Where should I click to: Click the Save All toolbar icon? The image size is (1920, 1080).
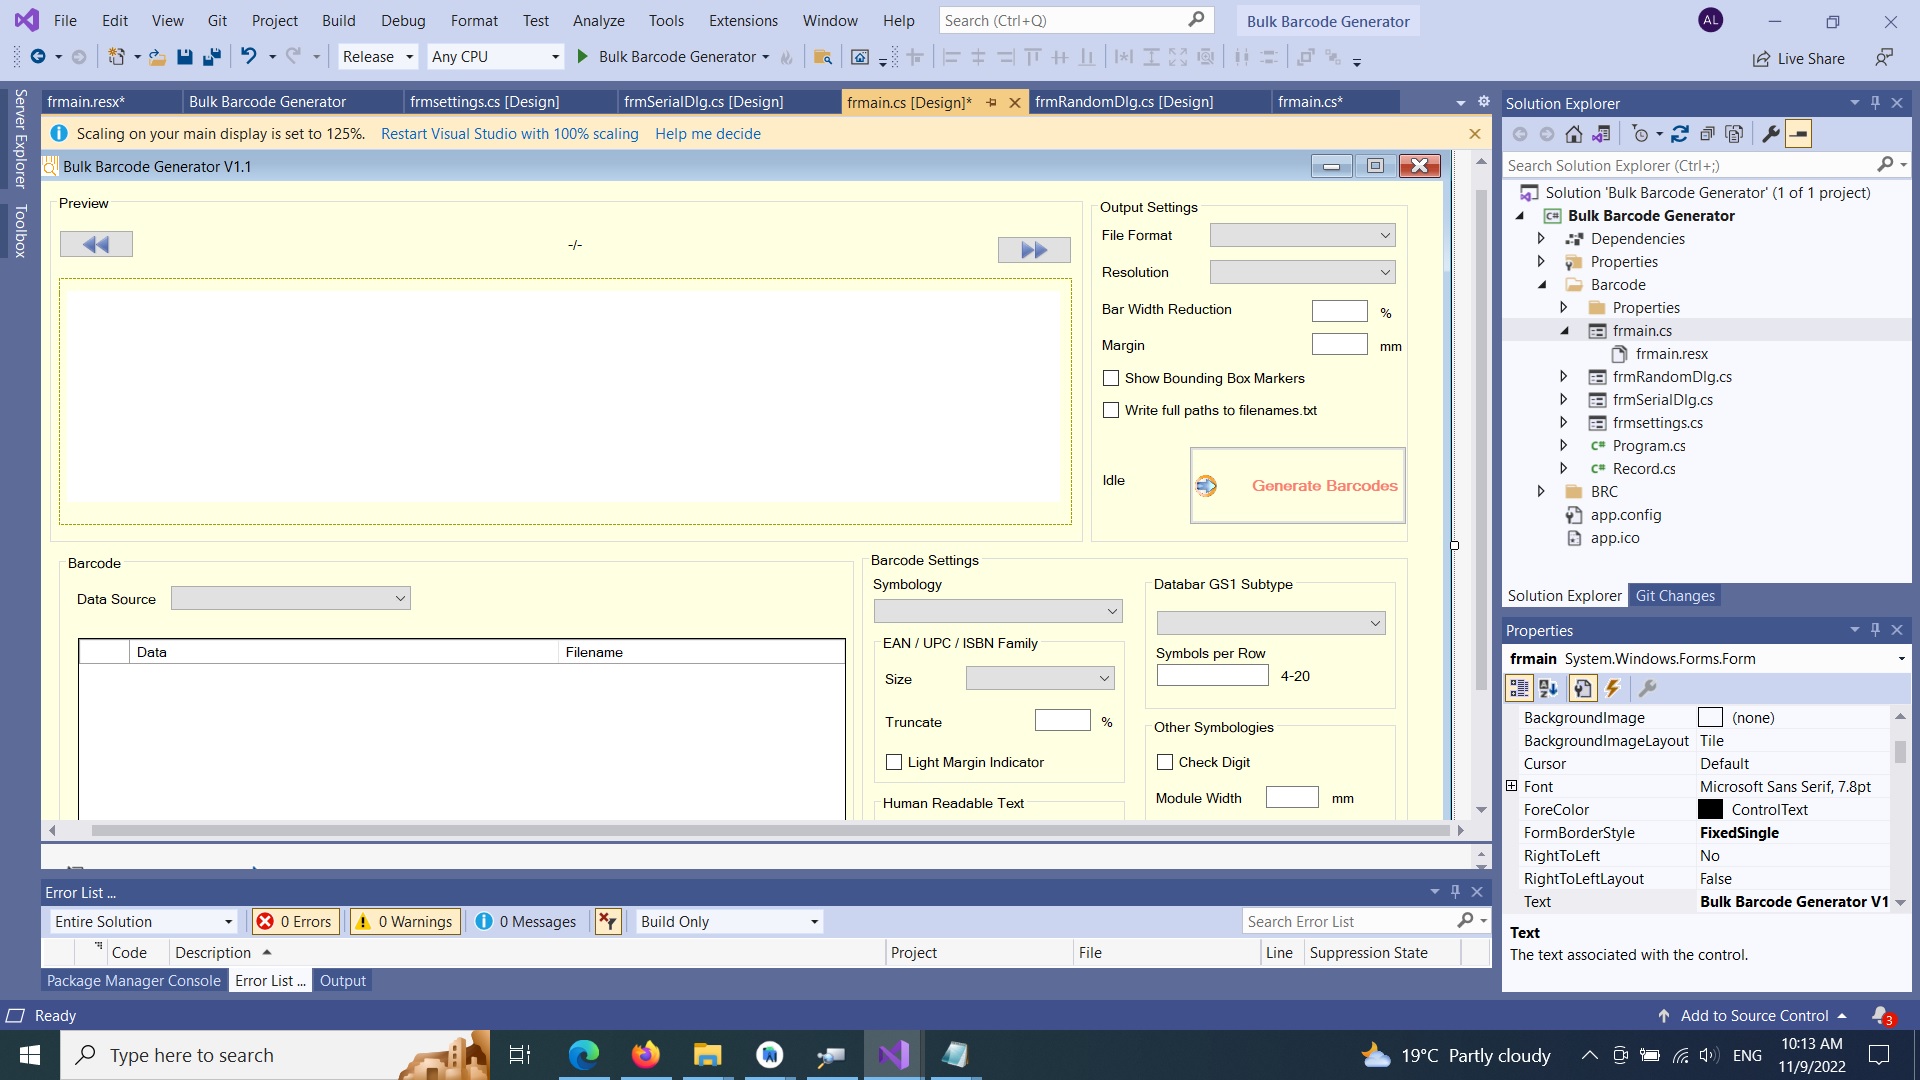click(x=211, y=57)
